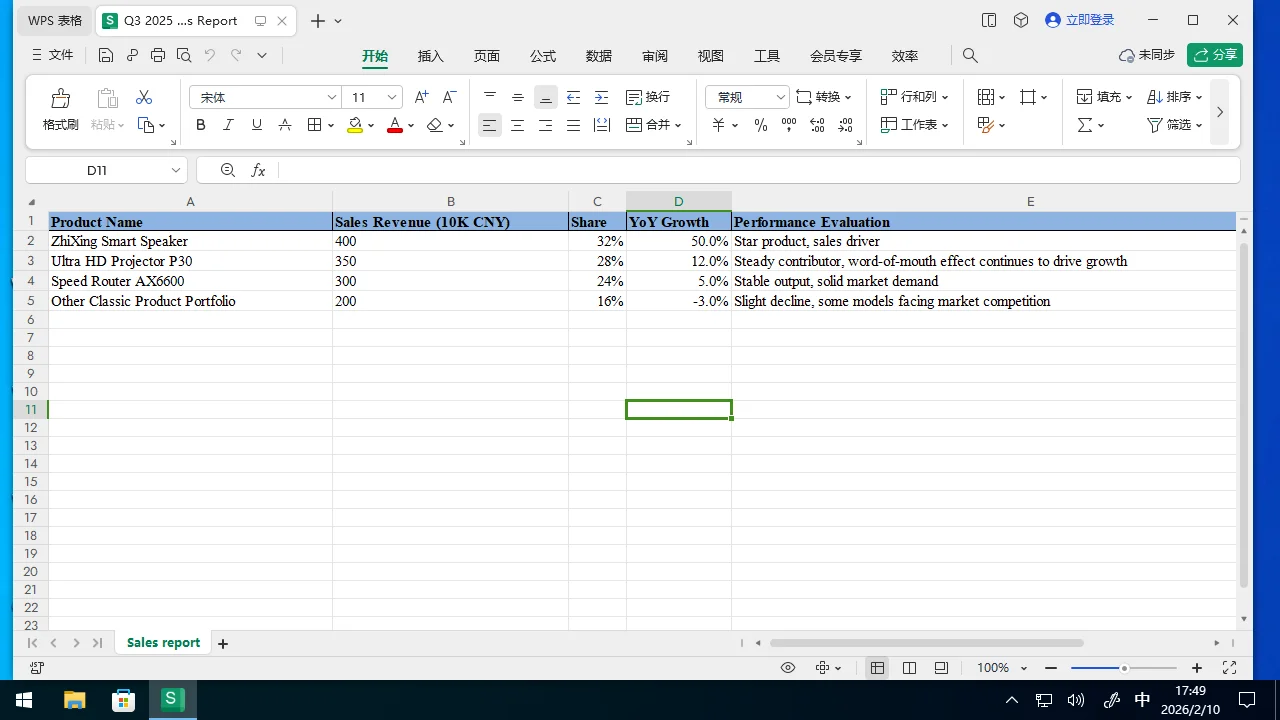Click the percent style icon
Screen dimensions: 1280x720
(761, 125)
